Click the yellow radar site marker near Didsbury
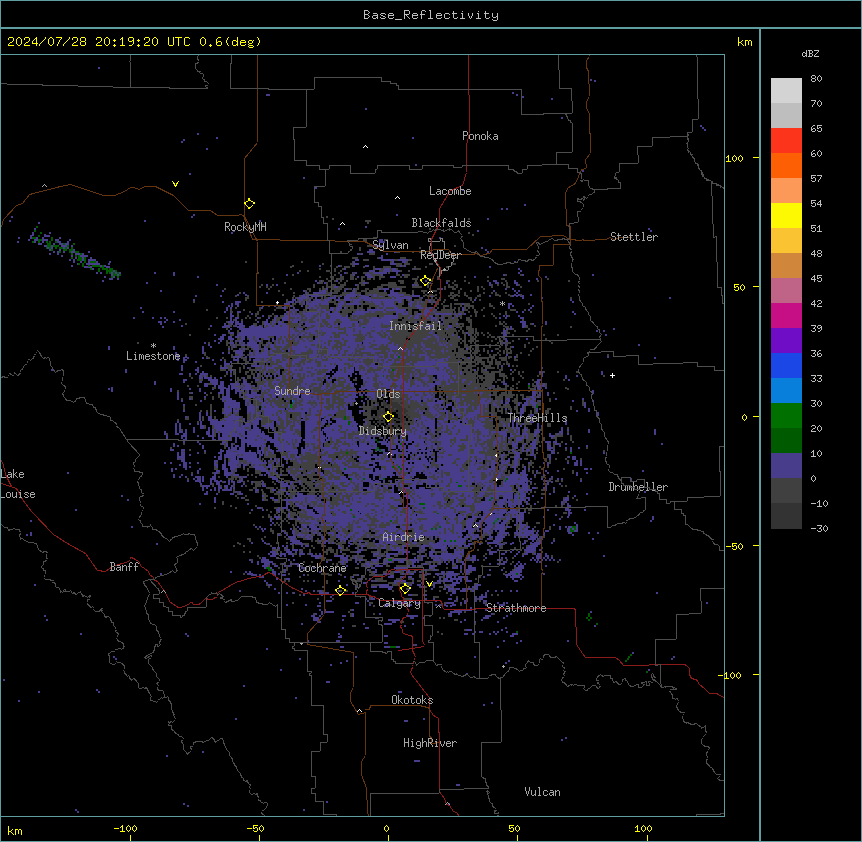Screen dimensions: 862x842 click(x=388, y=416)
